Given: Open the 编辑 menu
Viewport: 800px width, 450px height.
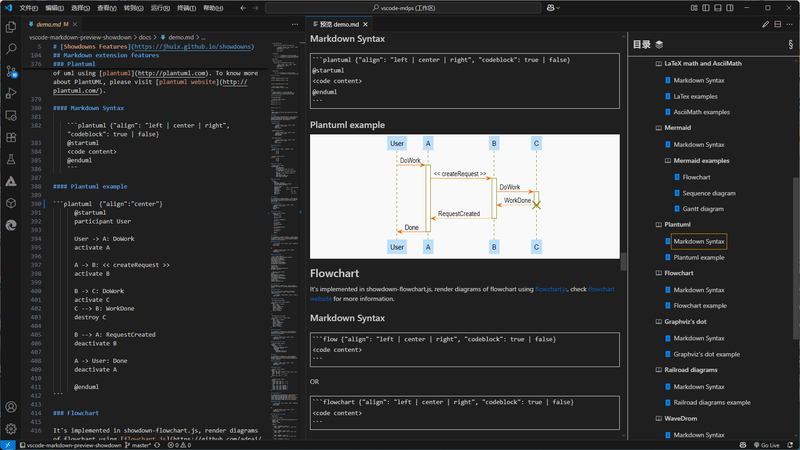Looking at the screenshot, I should 55,8.
